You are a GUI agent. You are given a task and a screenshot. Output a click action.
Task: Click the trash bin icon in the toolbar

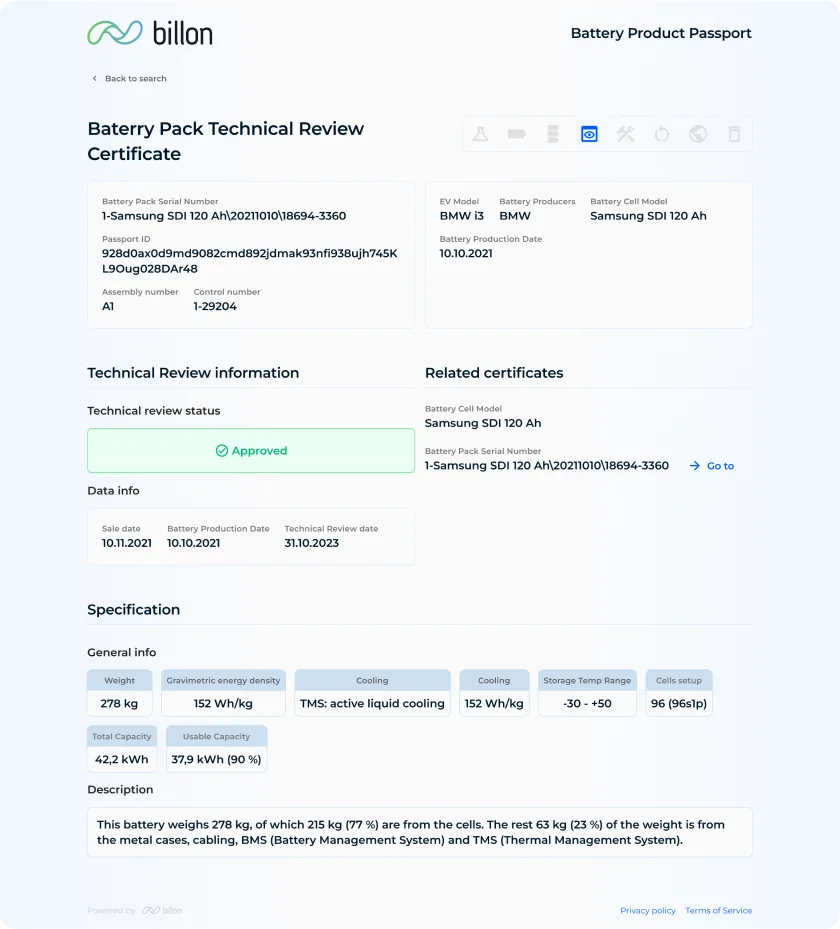(735, 134)
